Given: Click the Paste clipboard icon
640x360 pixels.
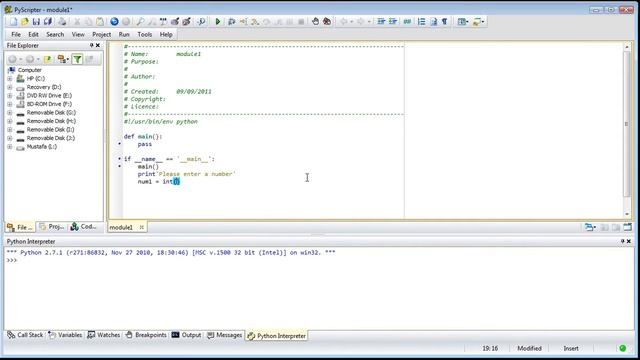Looking at the screenshot, I should pyautogui.click(x=100, y=22).
